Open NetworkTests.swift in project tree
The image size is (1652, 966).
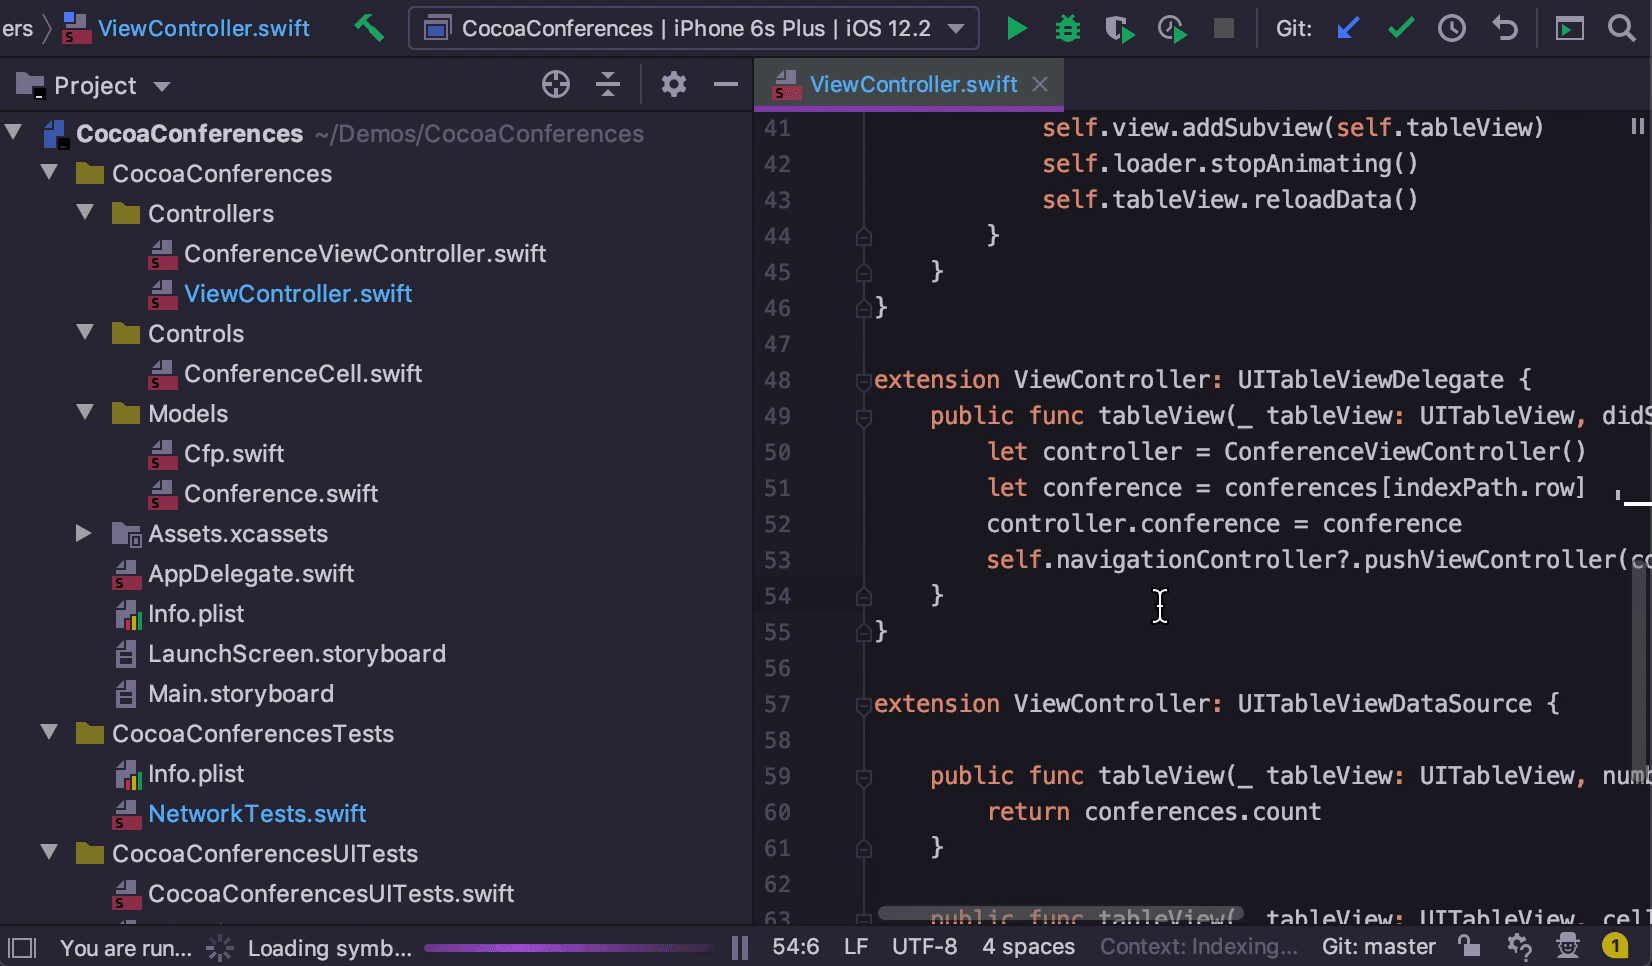point(256,813)
